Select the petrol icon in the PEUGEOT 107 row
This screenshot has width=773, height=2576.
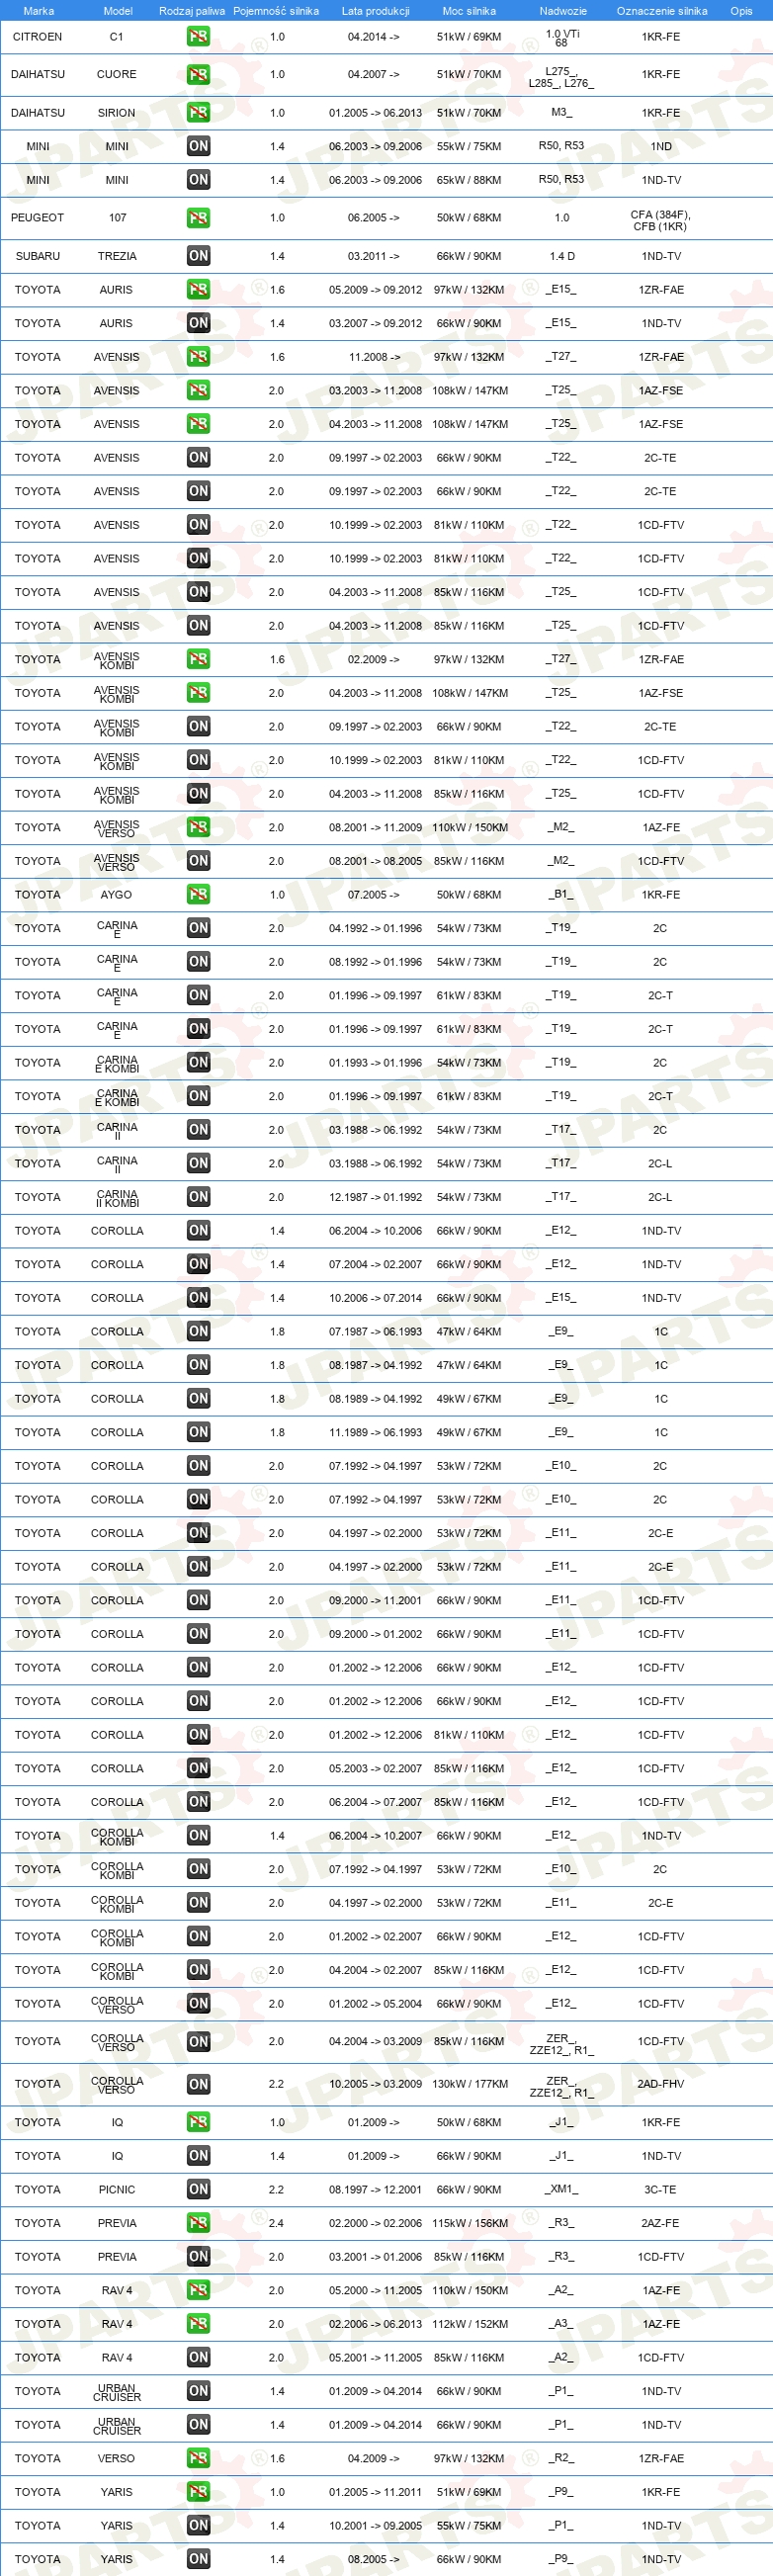tap(198, 218)
